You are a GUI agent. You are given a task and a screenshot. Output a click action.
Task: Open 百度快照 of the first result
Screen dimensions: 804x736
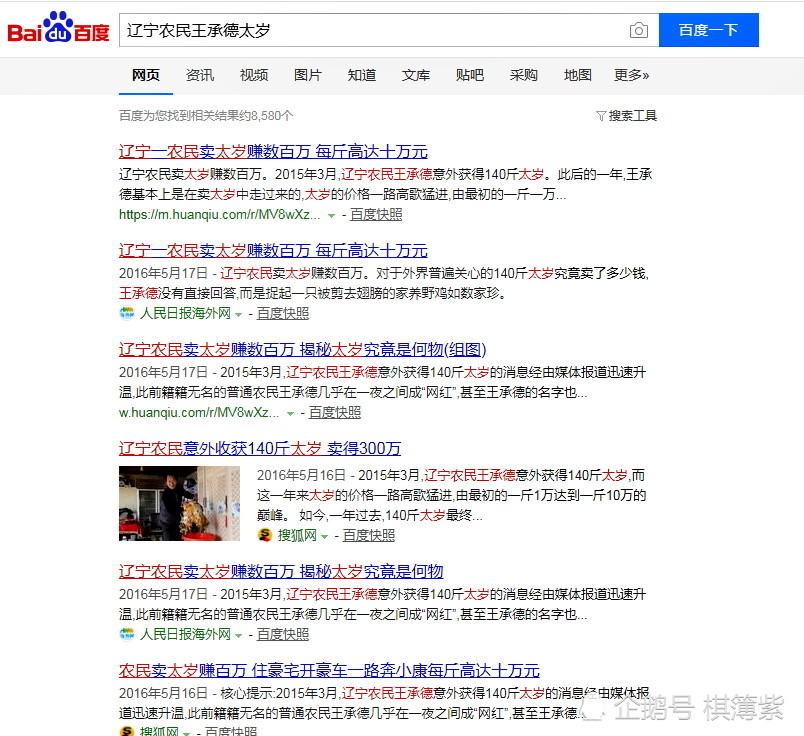[x=376, y=214]
